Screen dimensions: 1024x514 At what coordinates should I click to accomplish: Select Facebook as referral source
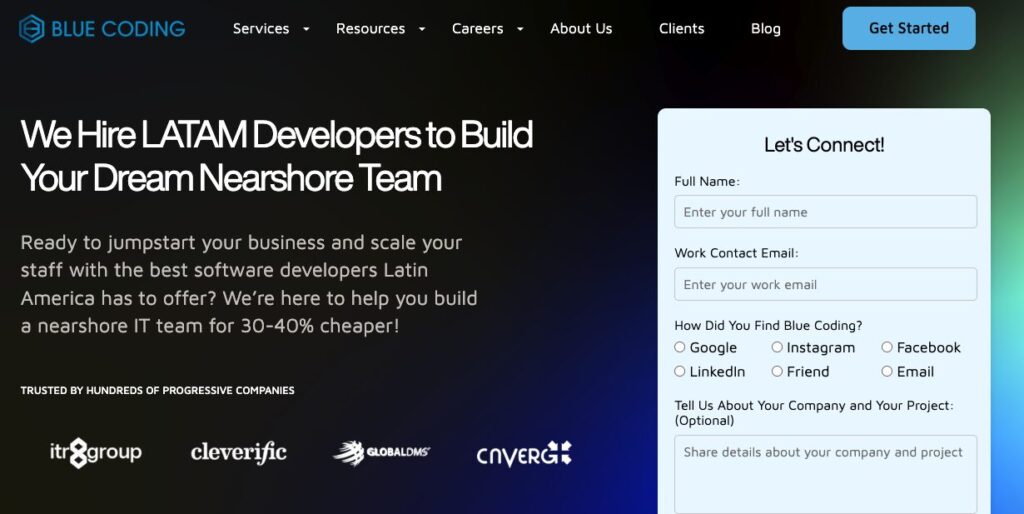coord(887,347)
